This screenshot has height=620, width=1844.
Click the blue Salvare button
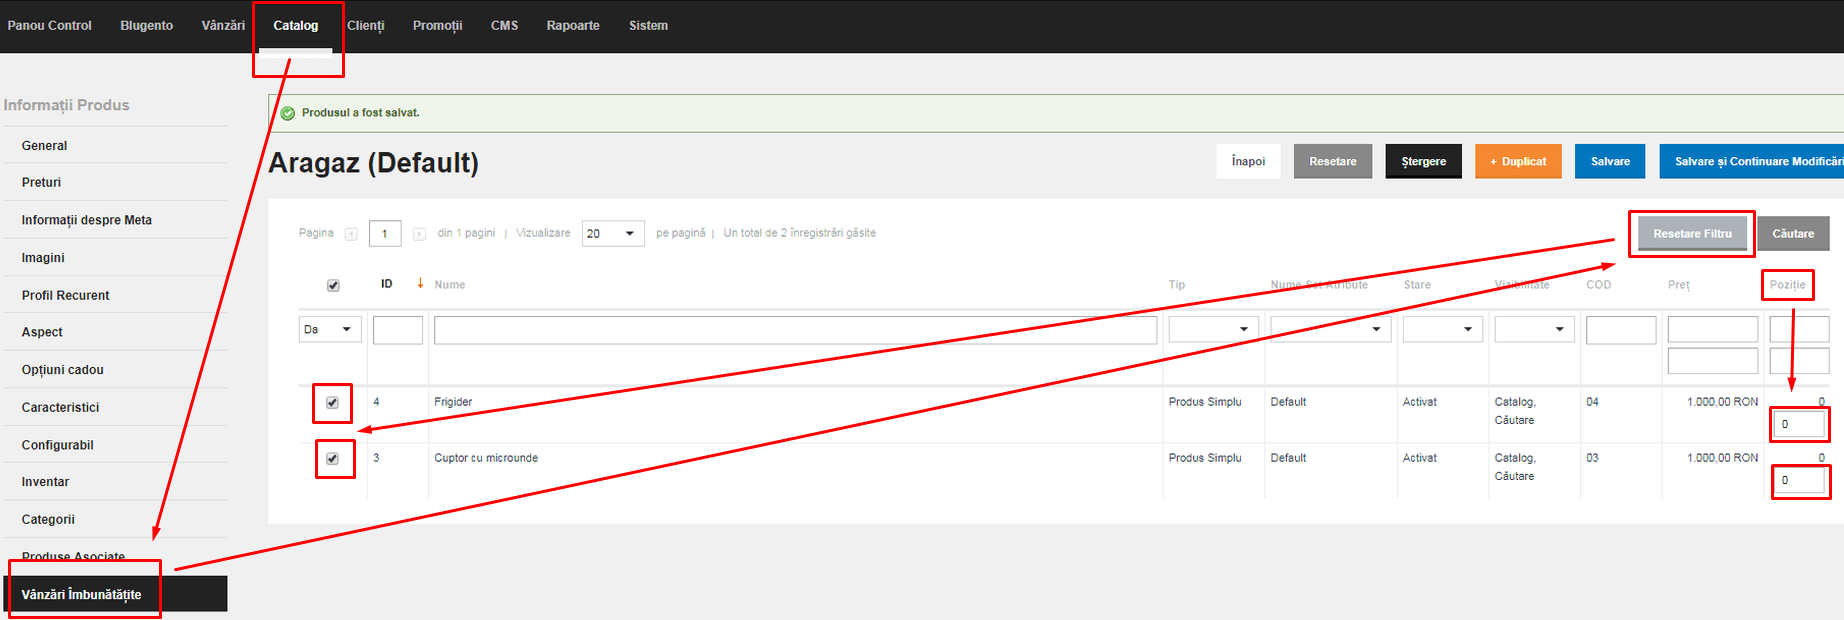[x=1610, y=161]
